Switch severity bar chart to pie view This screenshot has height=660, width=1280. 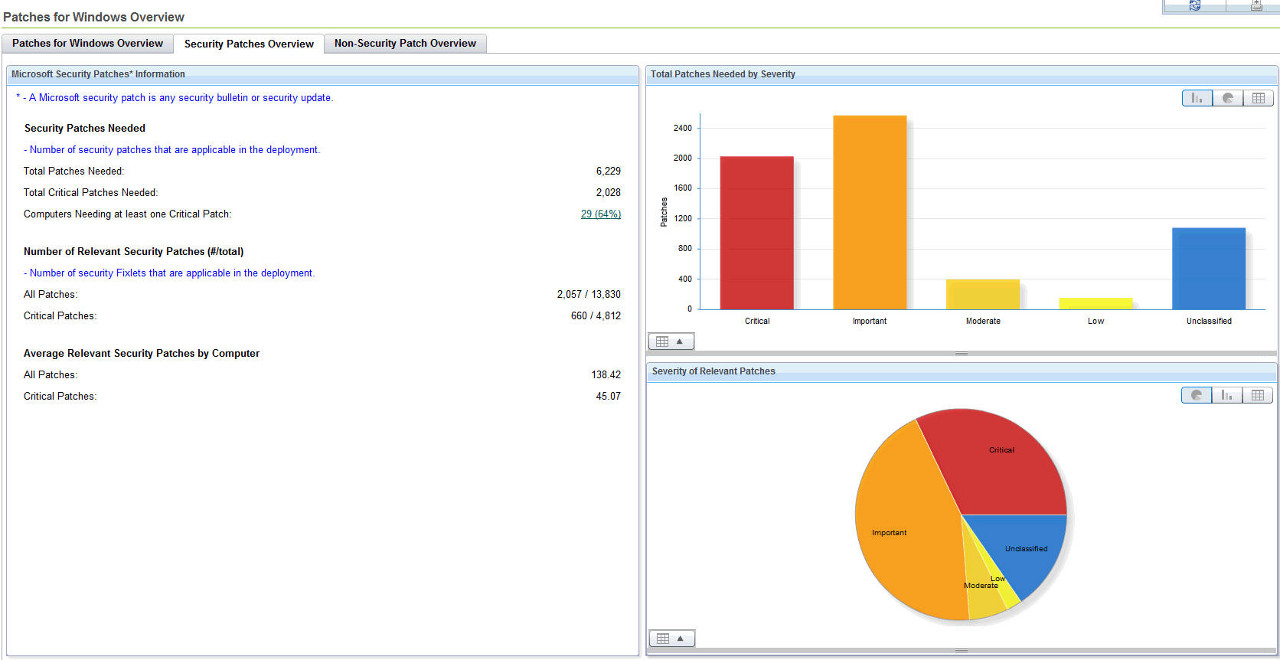1227,98
